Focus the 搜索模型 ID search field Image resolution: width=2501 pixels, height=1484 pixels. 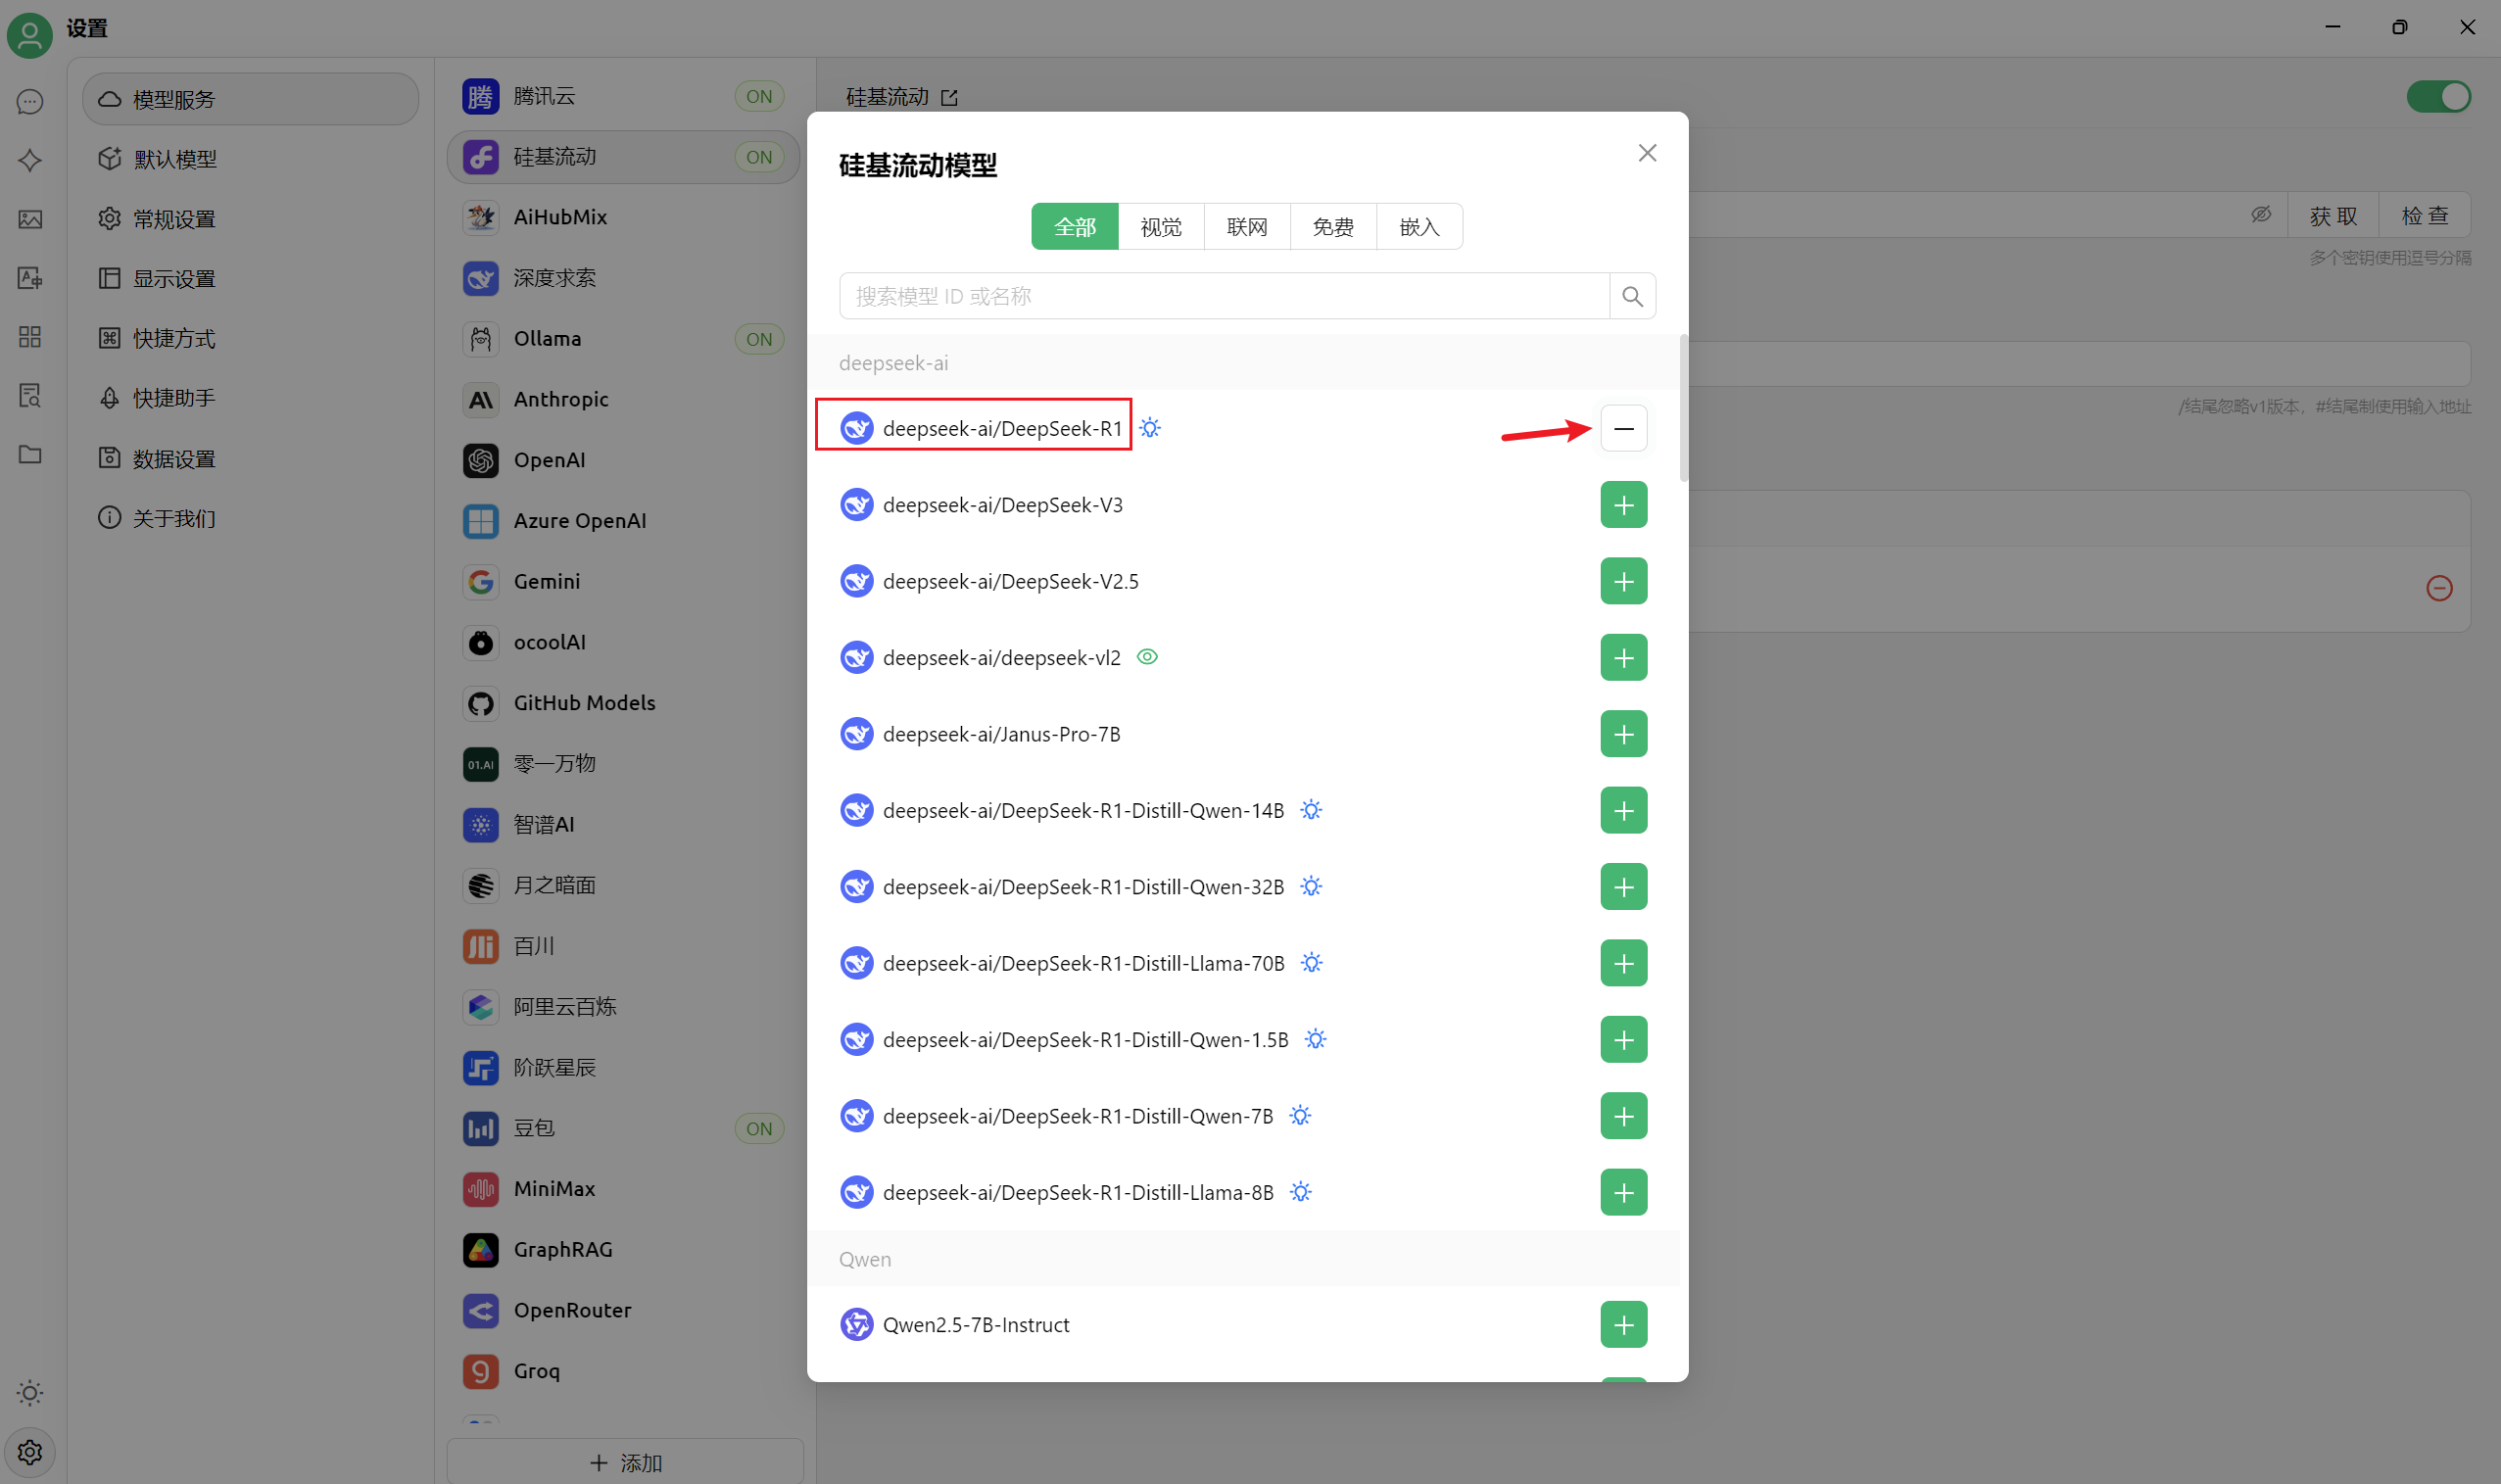pos(1223,296)
